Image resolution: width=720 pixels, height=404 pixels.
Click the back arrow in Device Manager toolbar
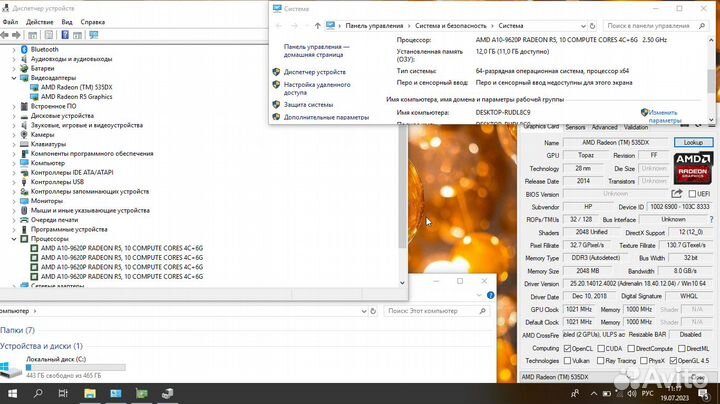pos(5,35)
